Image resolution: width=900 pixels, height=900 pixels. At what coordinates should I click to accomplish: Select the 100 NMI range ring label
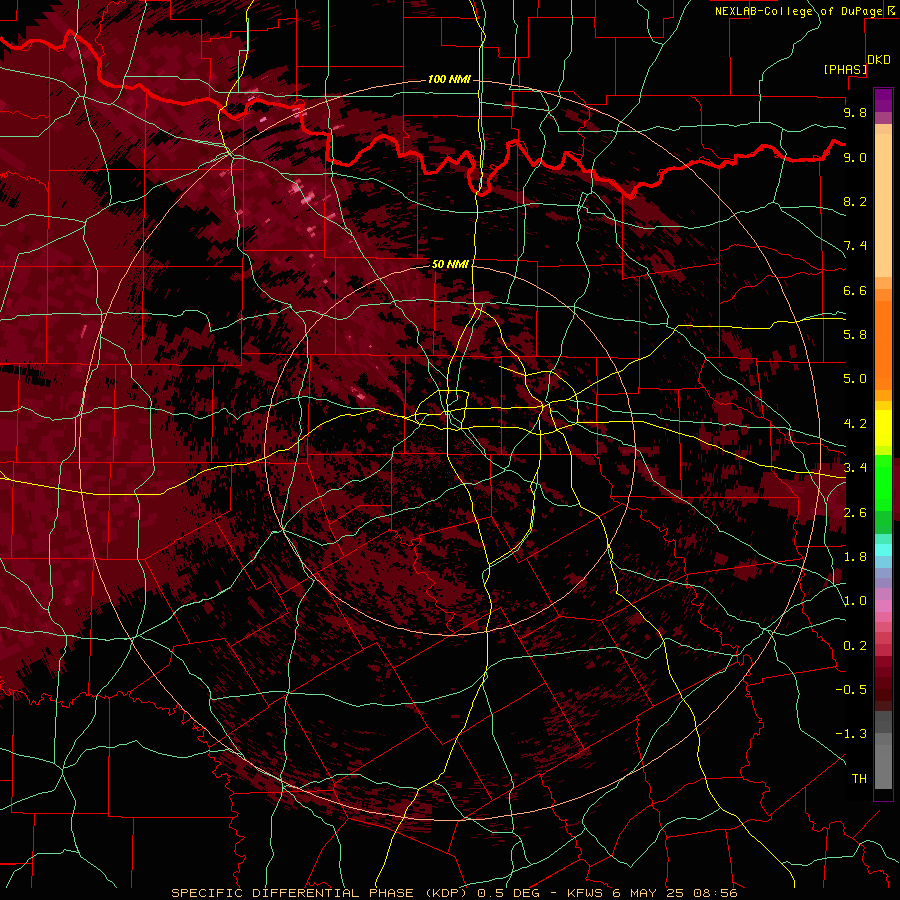(x=449, y=79)
